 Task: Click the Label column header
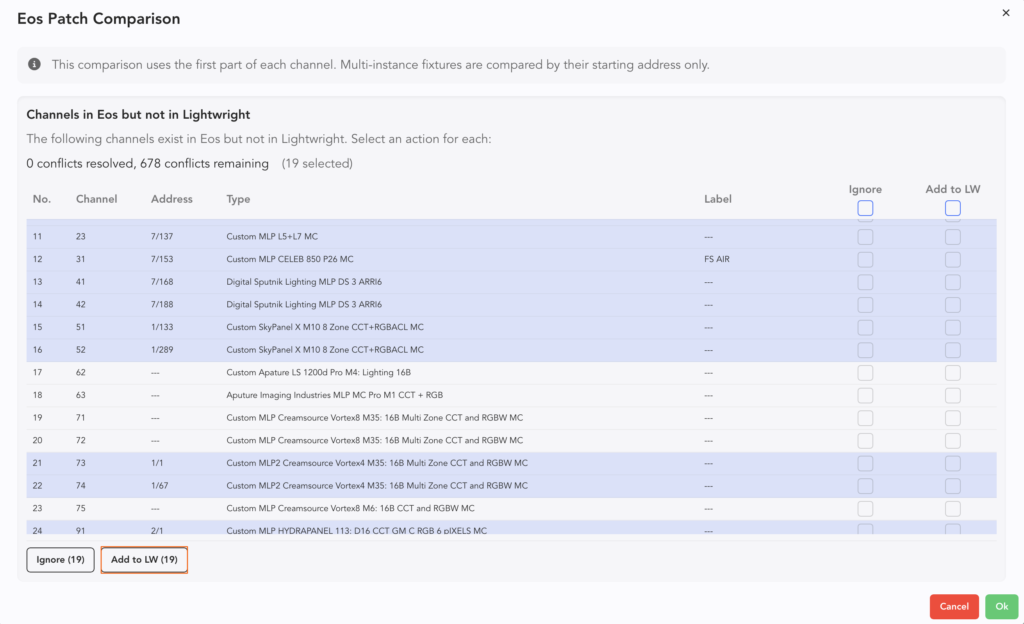pyautogui.click(x=717, y=199)
